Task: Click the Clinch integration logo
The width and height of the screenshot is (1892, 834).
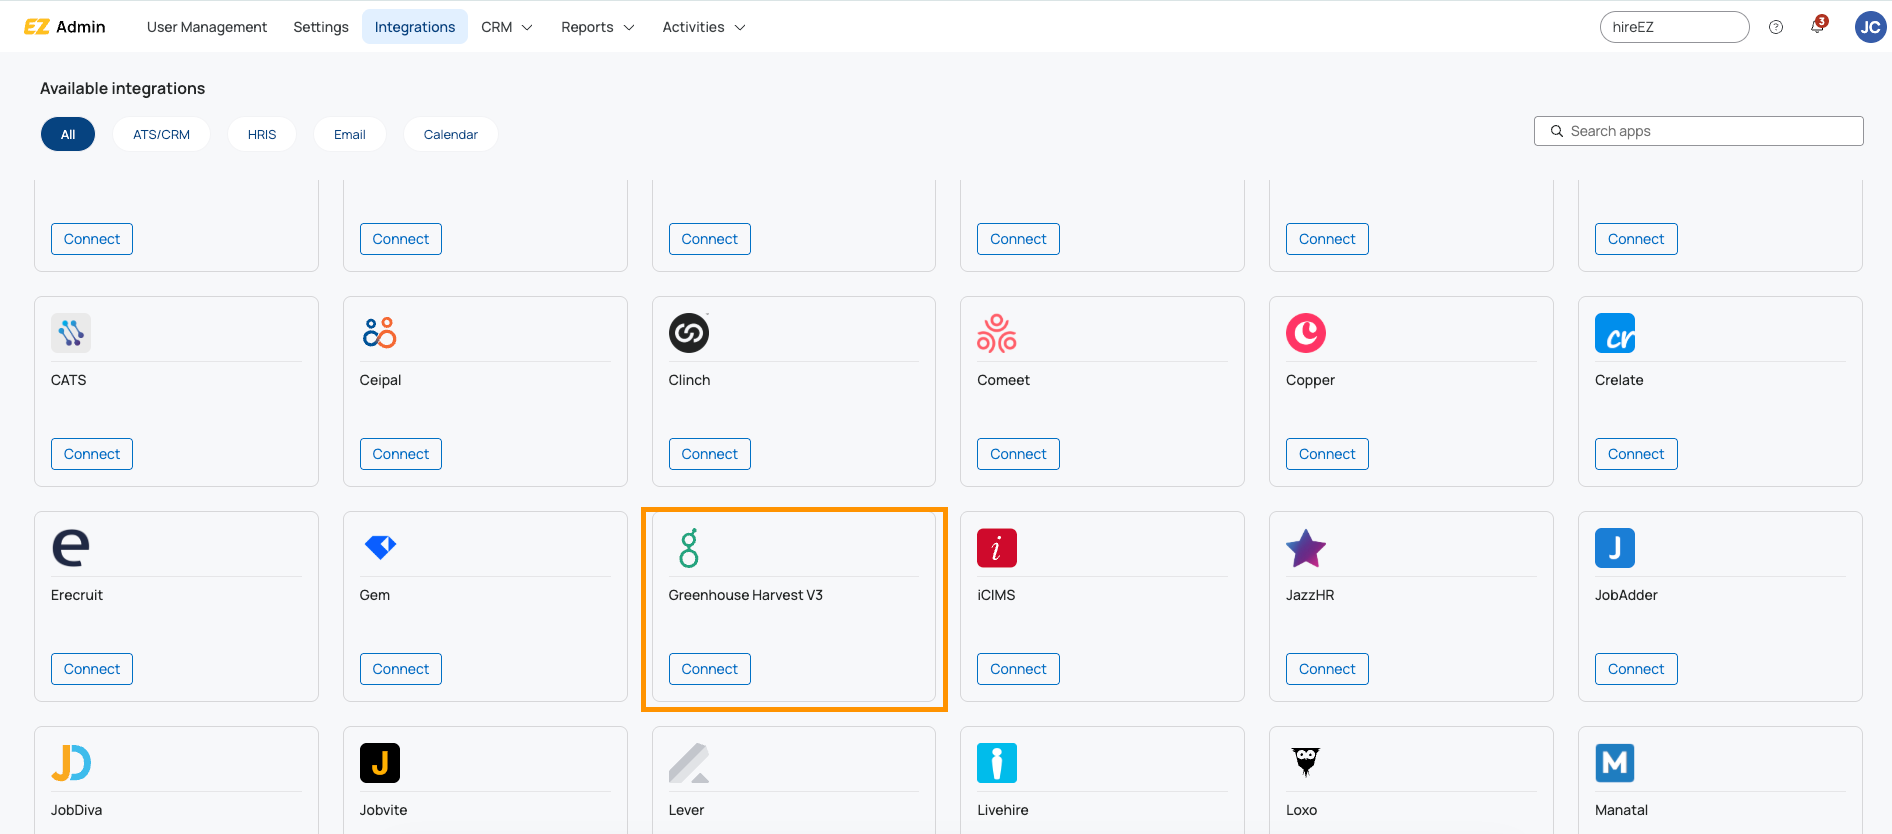Action: (x=689, y=333)
